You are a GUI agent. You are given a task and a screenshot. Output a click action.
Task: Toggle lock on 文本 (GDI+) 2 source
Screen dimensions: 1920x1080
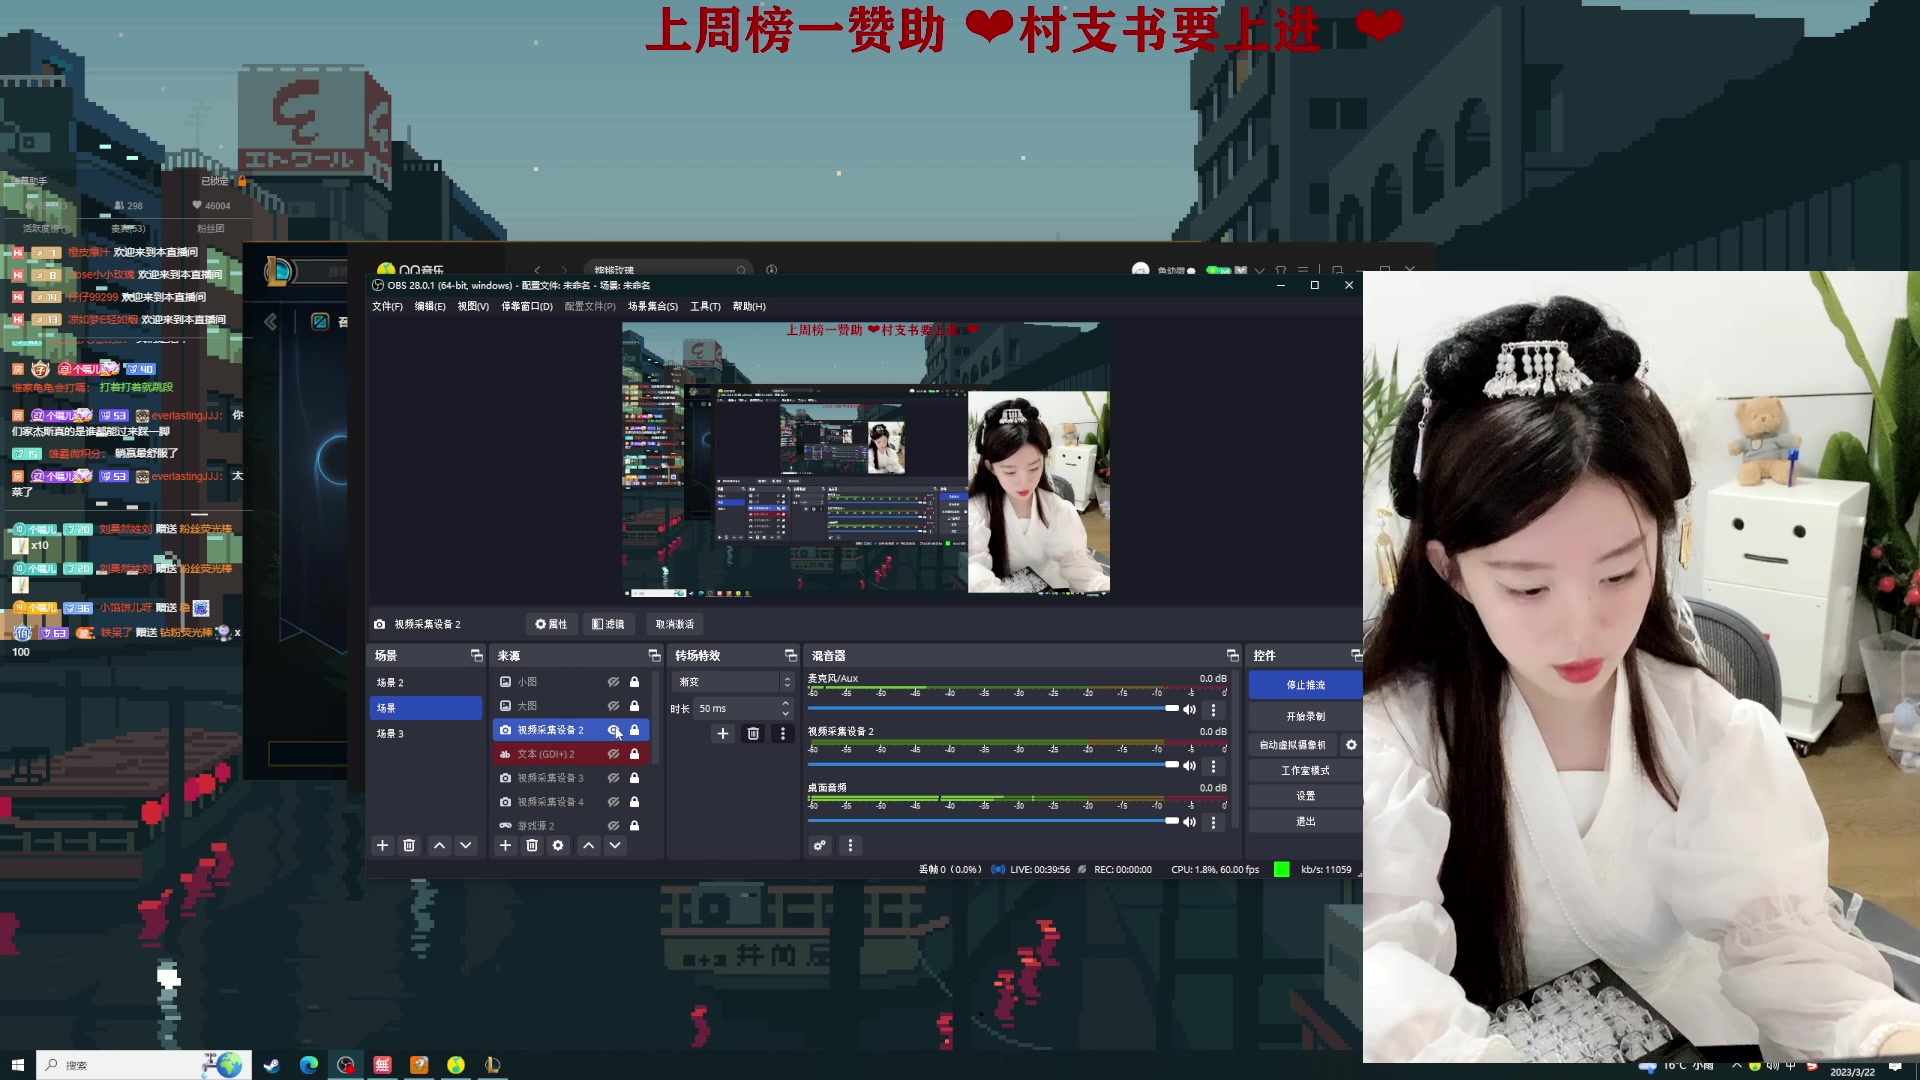(x=634, y=754)
